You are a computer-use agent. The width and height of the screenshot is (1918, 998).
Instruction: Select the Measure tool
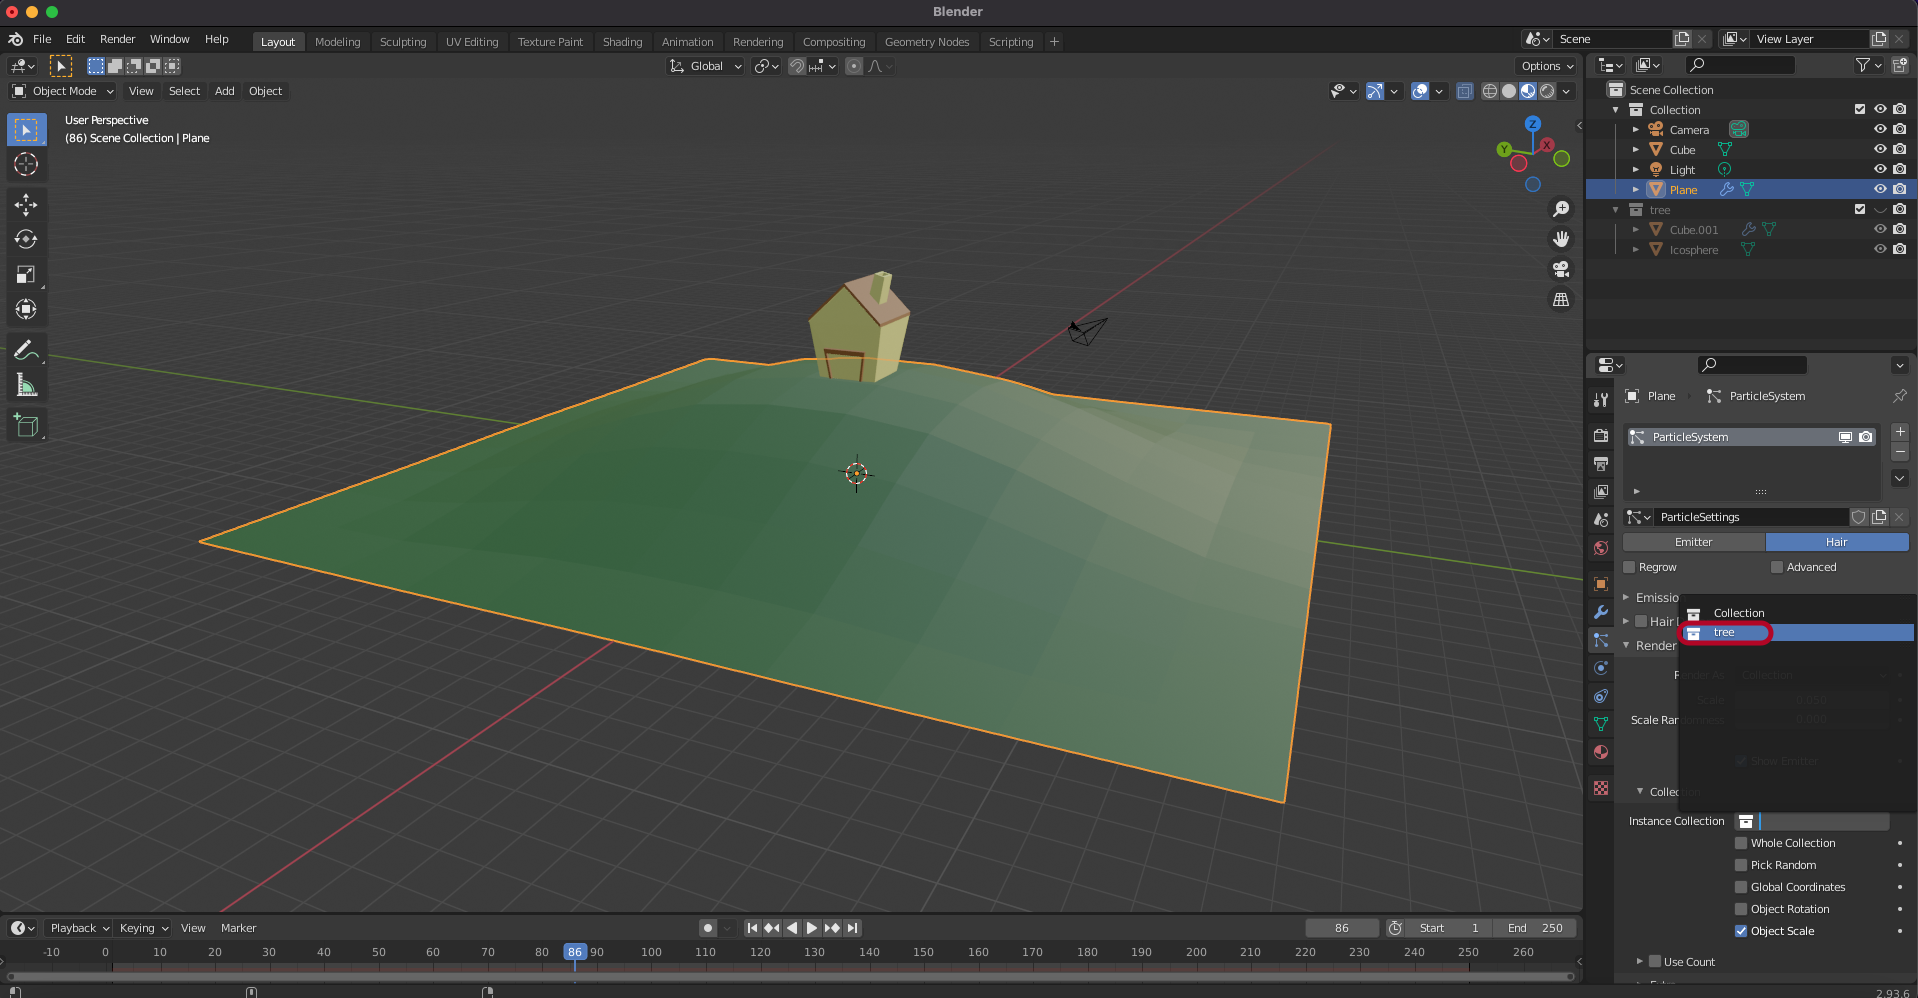[x=26, y=386]
